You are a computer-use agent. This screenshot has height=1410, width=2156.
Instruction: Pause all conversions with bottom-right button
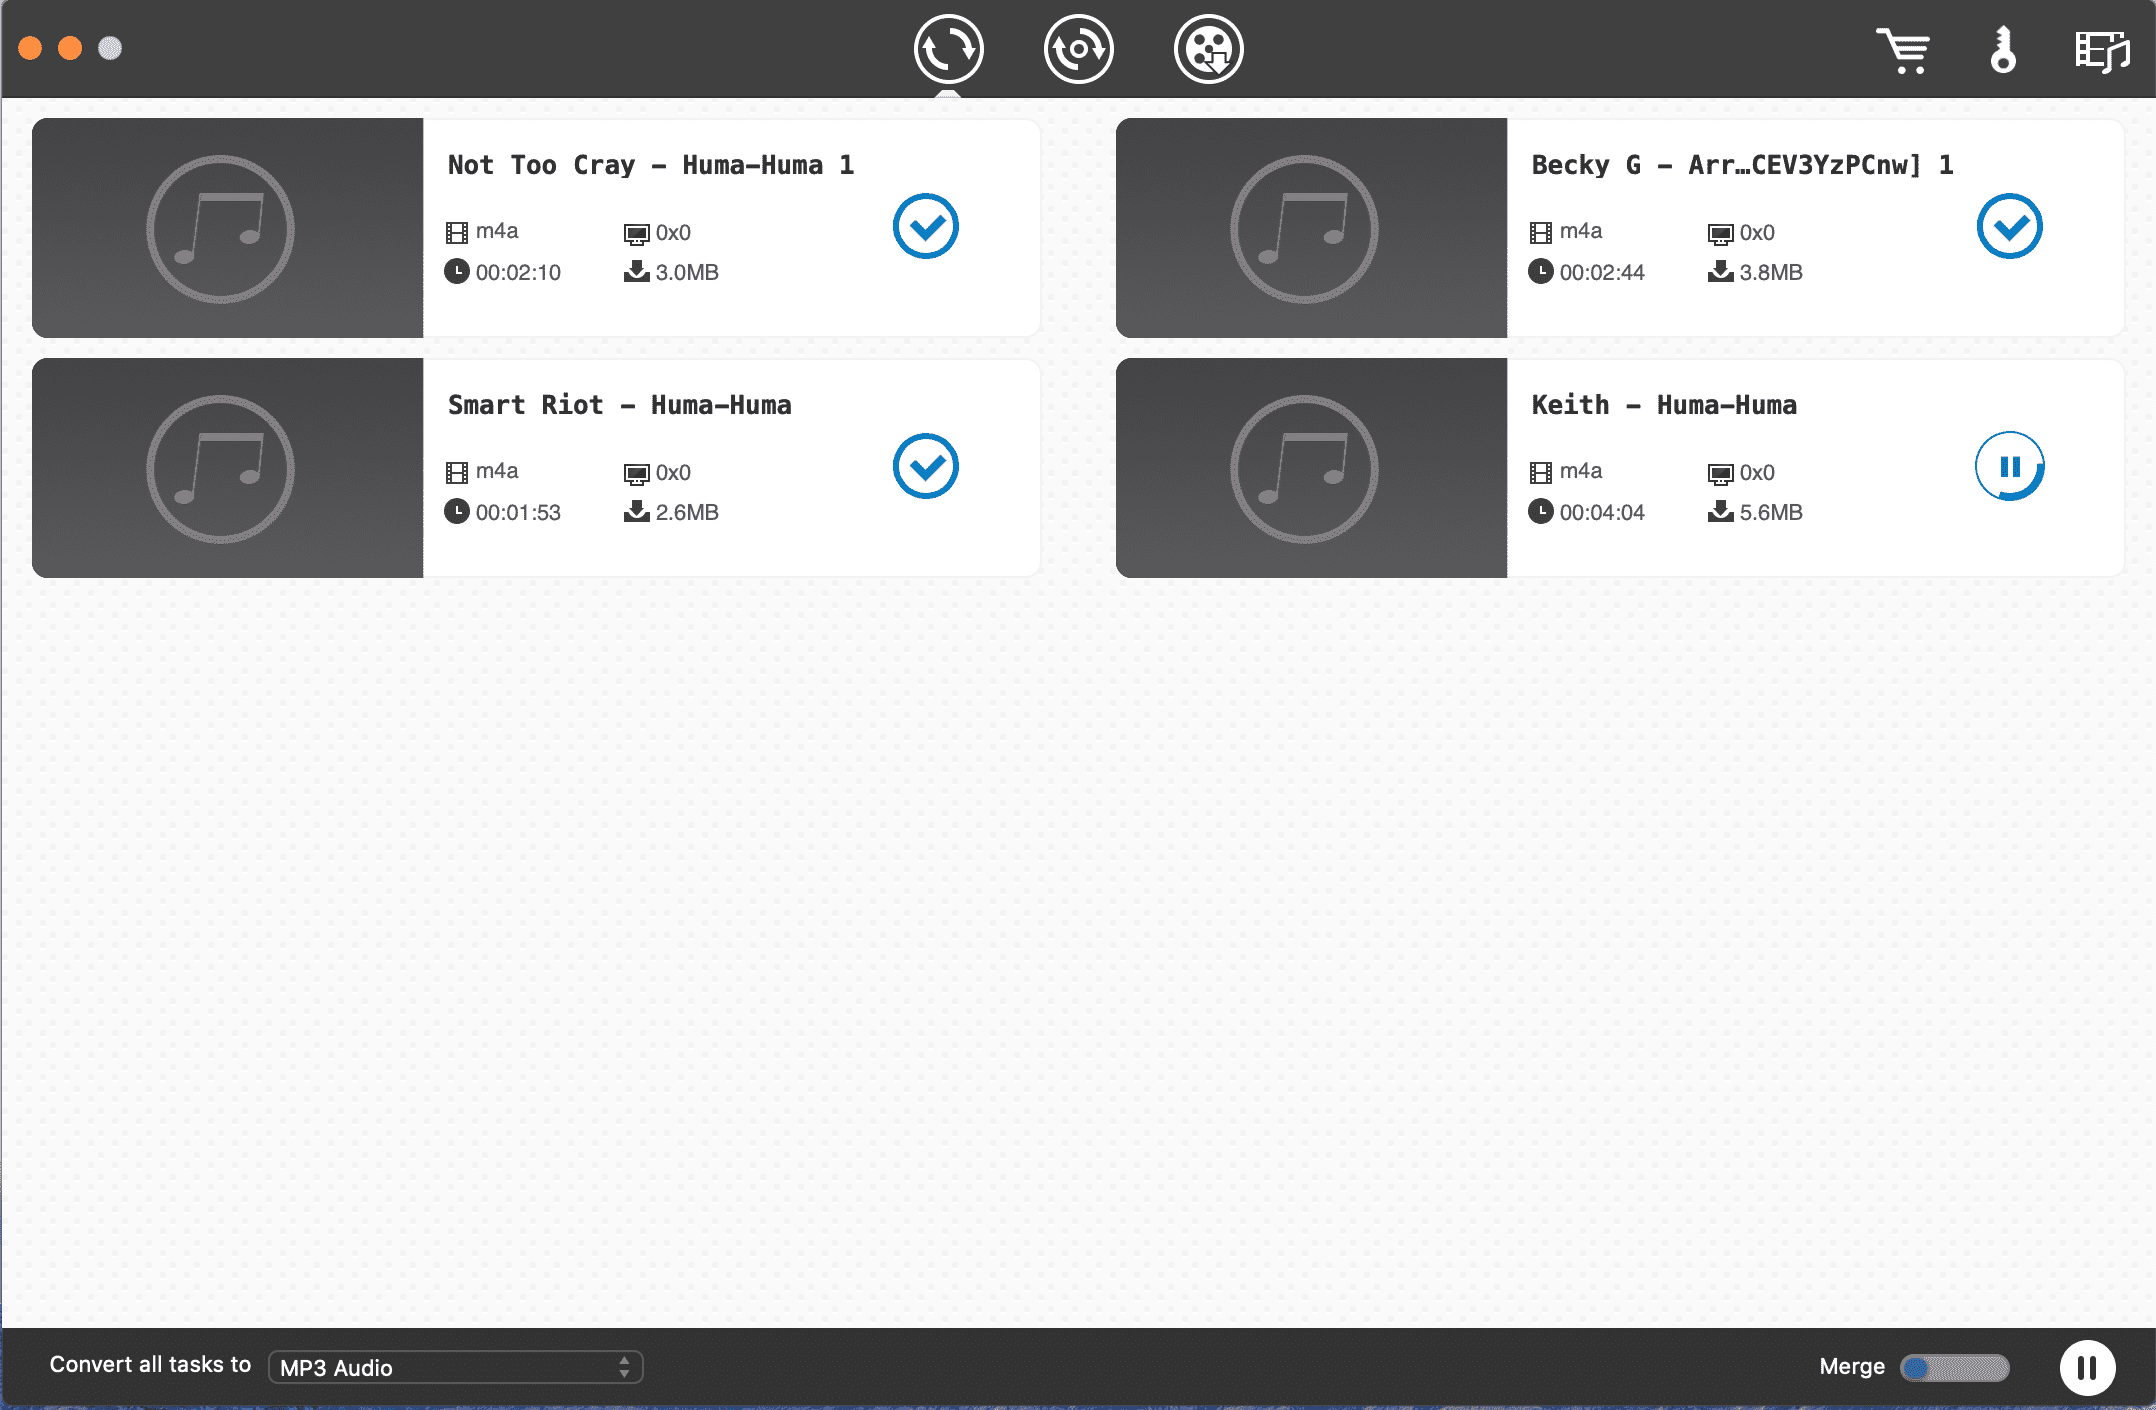[2087, 1367]
